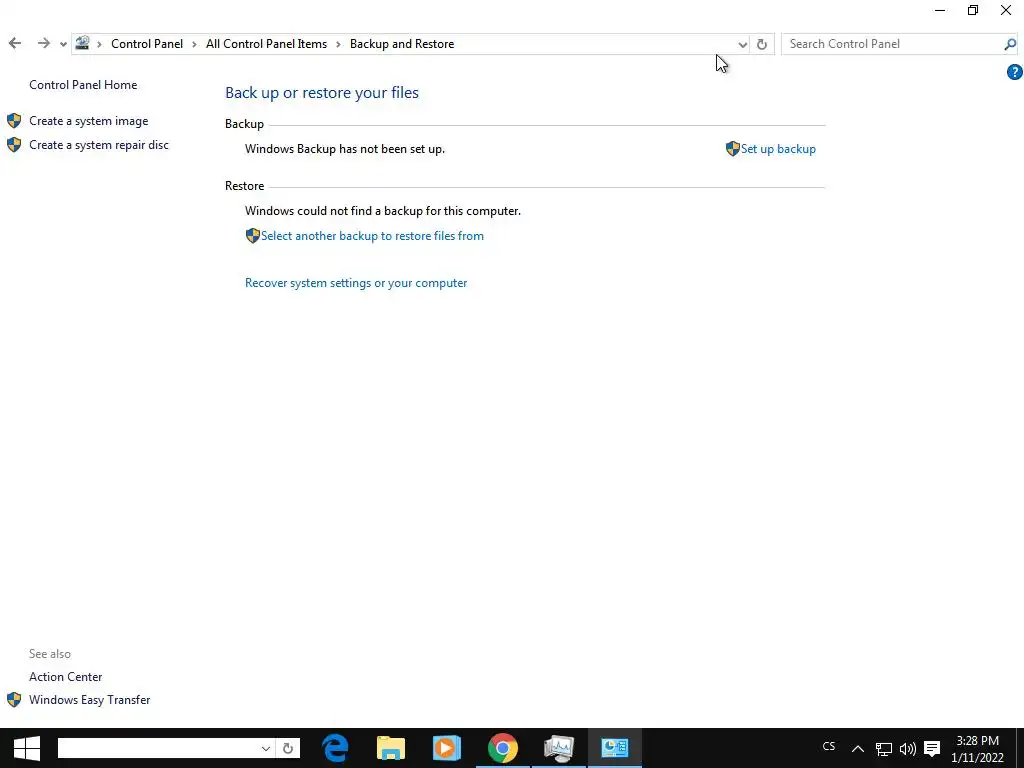Open Control Panel Home

coord(83,85)
